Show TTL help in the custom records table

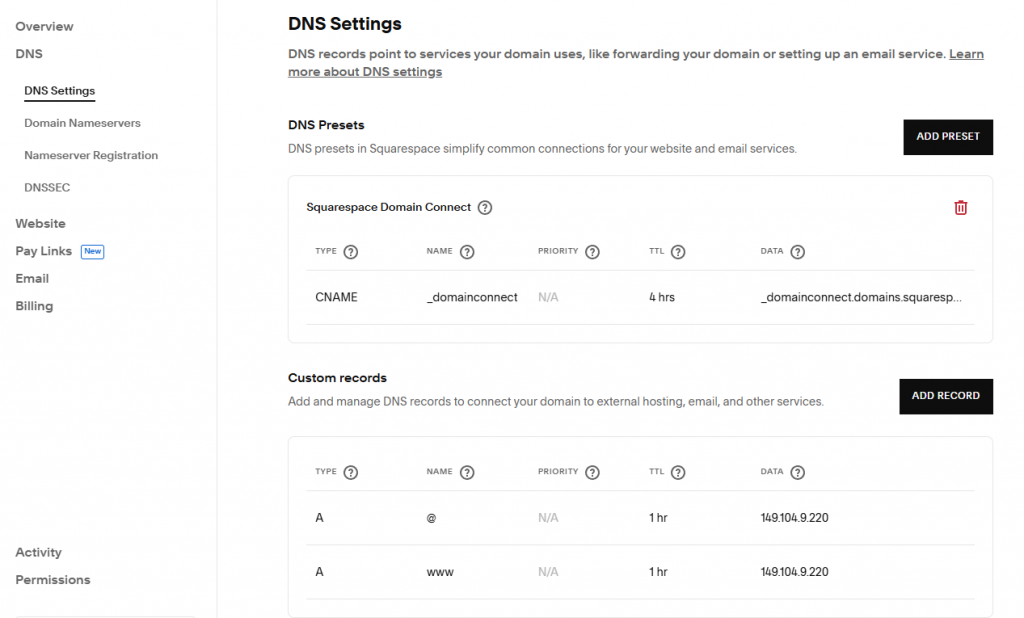point(678,472)
